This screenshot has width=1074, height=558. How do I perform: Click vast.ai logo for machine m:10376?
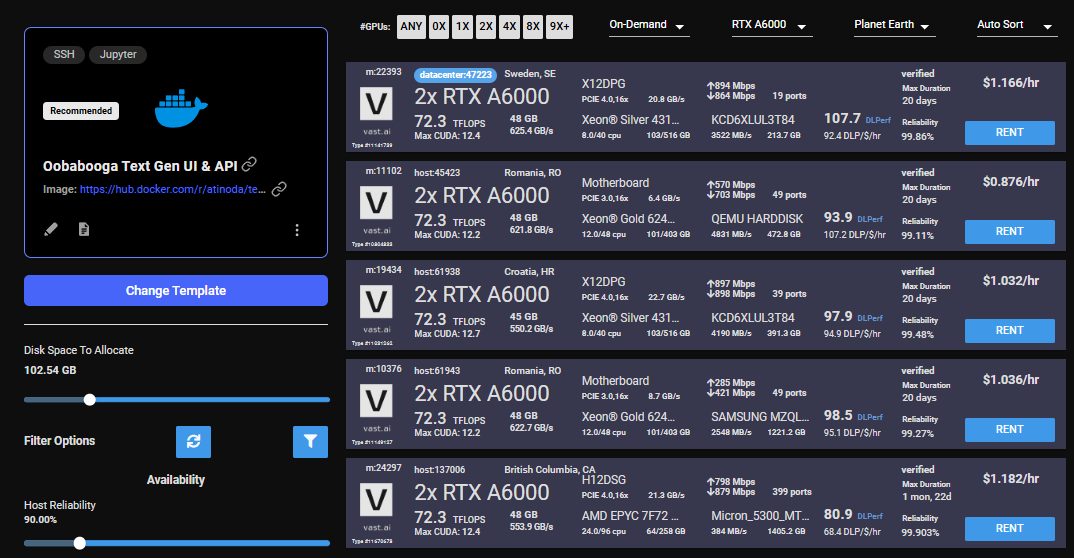tap(376, 401)
